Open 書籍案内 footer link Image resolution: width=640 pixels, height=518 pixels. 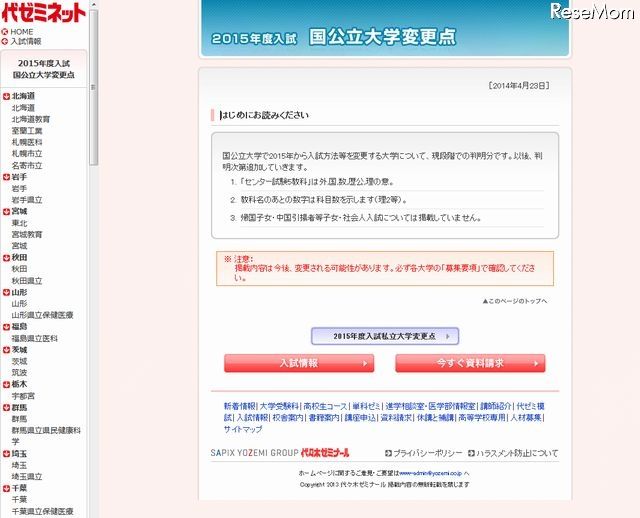[324, 418]
